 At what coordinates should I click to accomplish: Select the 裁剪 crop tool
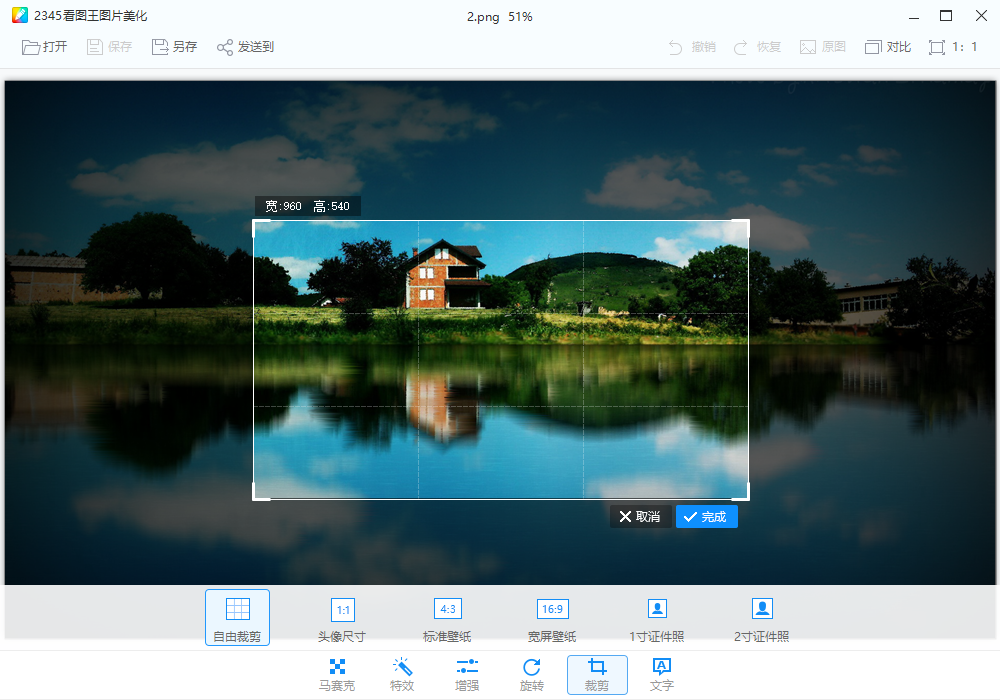pos(597,674)
